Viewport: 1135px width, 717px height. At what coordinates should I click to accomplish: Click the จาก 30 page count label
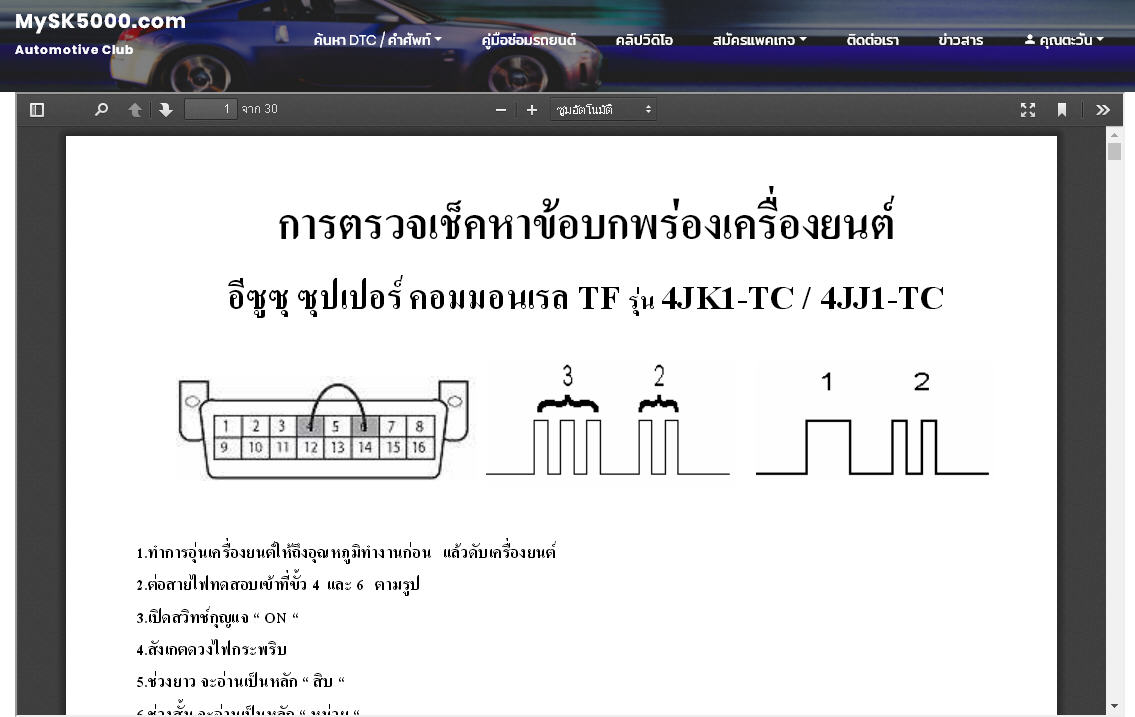[x=260, y=109]
